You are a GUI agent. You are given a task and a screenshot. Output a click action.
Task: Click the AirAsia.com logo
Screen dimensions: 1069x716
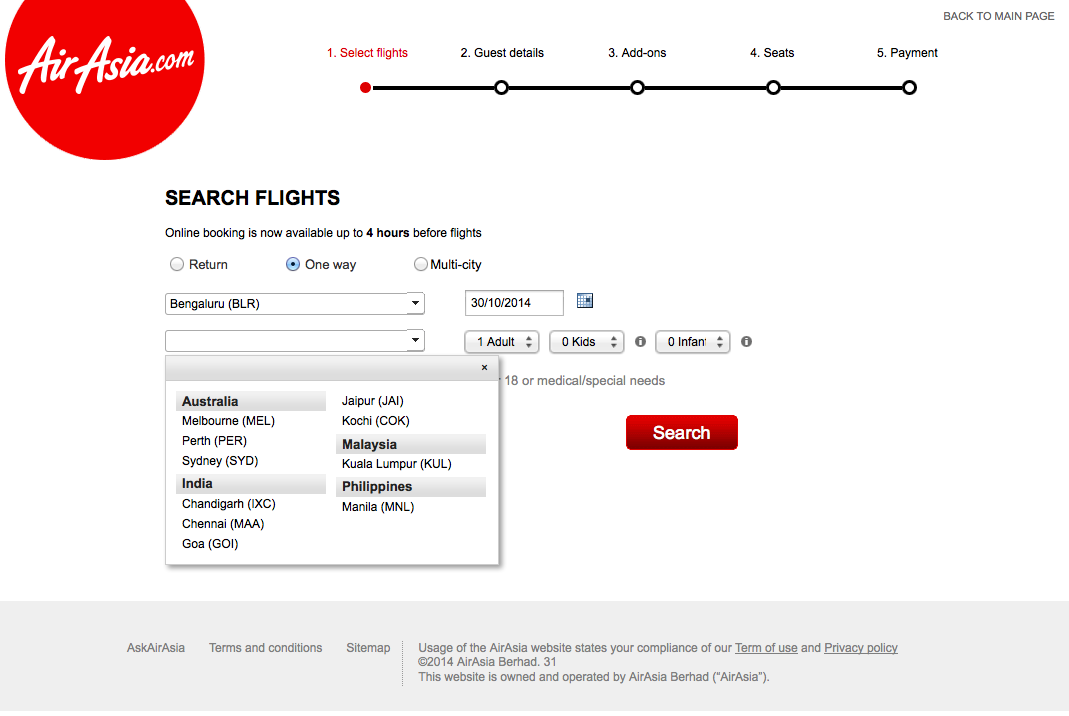104,78
